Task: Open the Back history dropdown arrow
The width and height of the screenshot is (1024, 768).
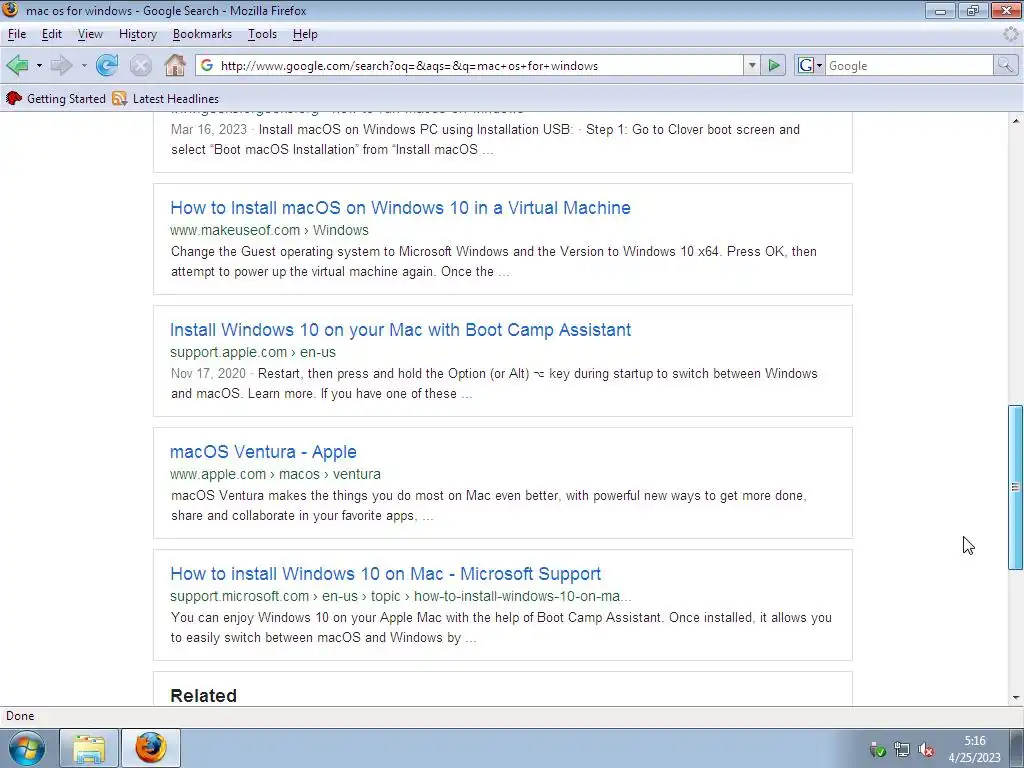Action: click(x=39, y=65)
